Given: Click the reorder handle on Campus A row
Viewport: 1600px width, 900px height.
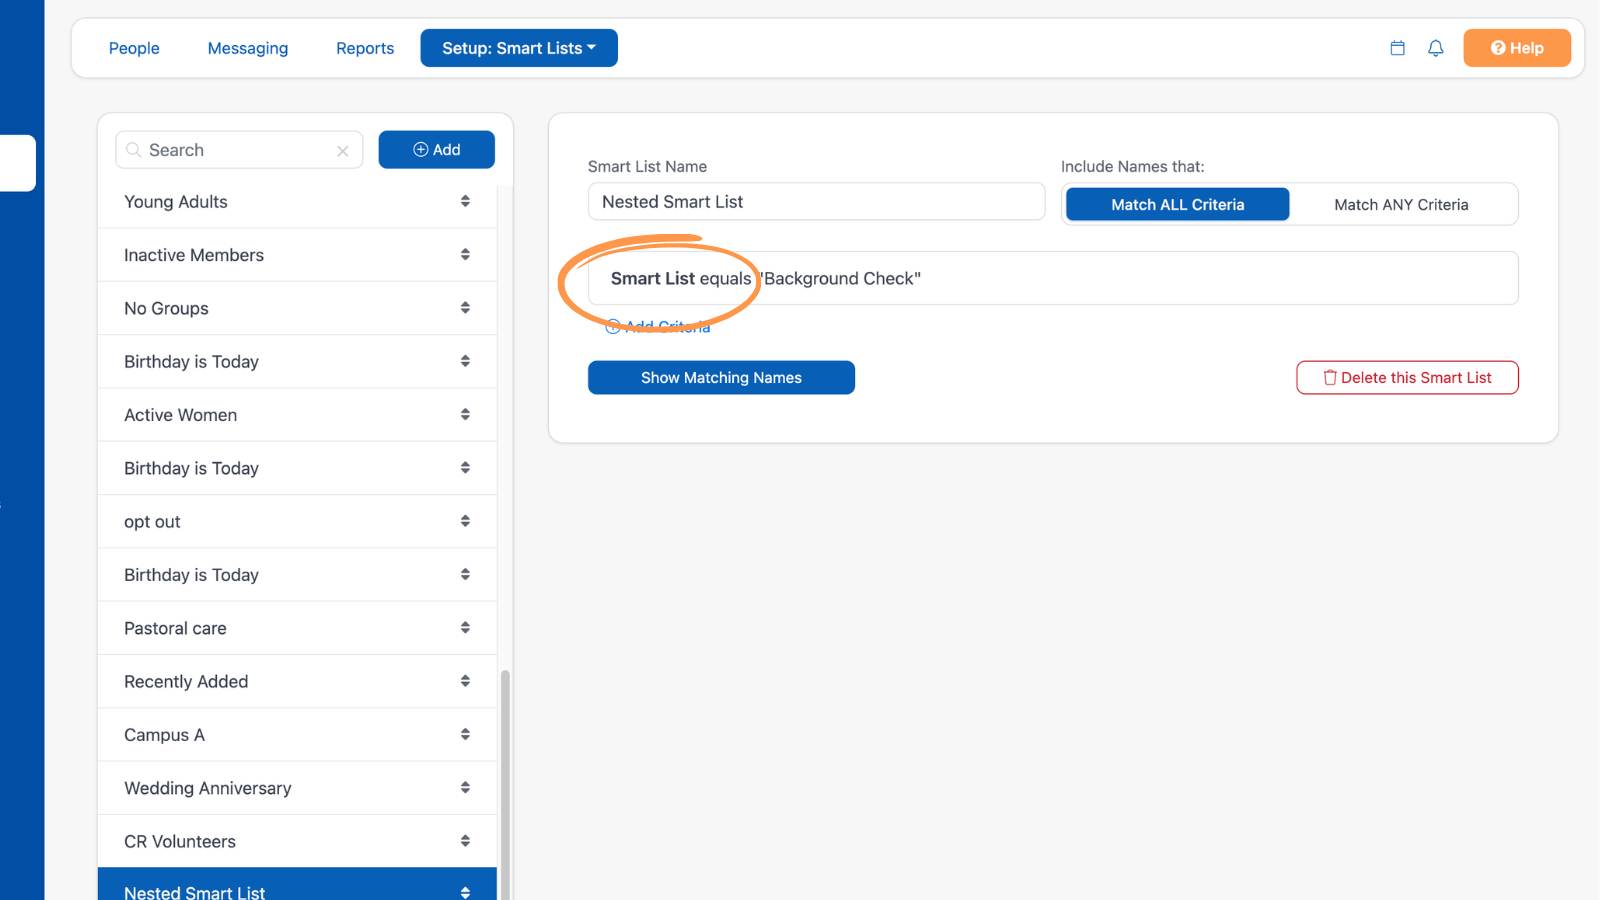Looking at the screenshot, I should [465, 734].
